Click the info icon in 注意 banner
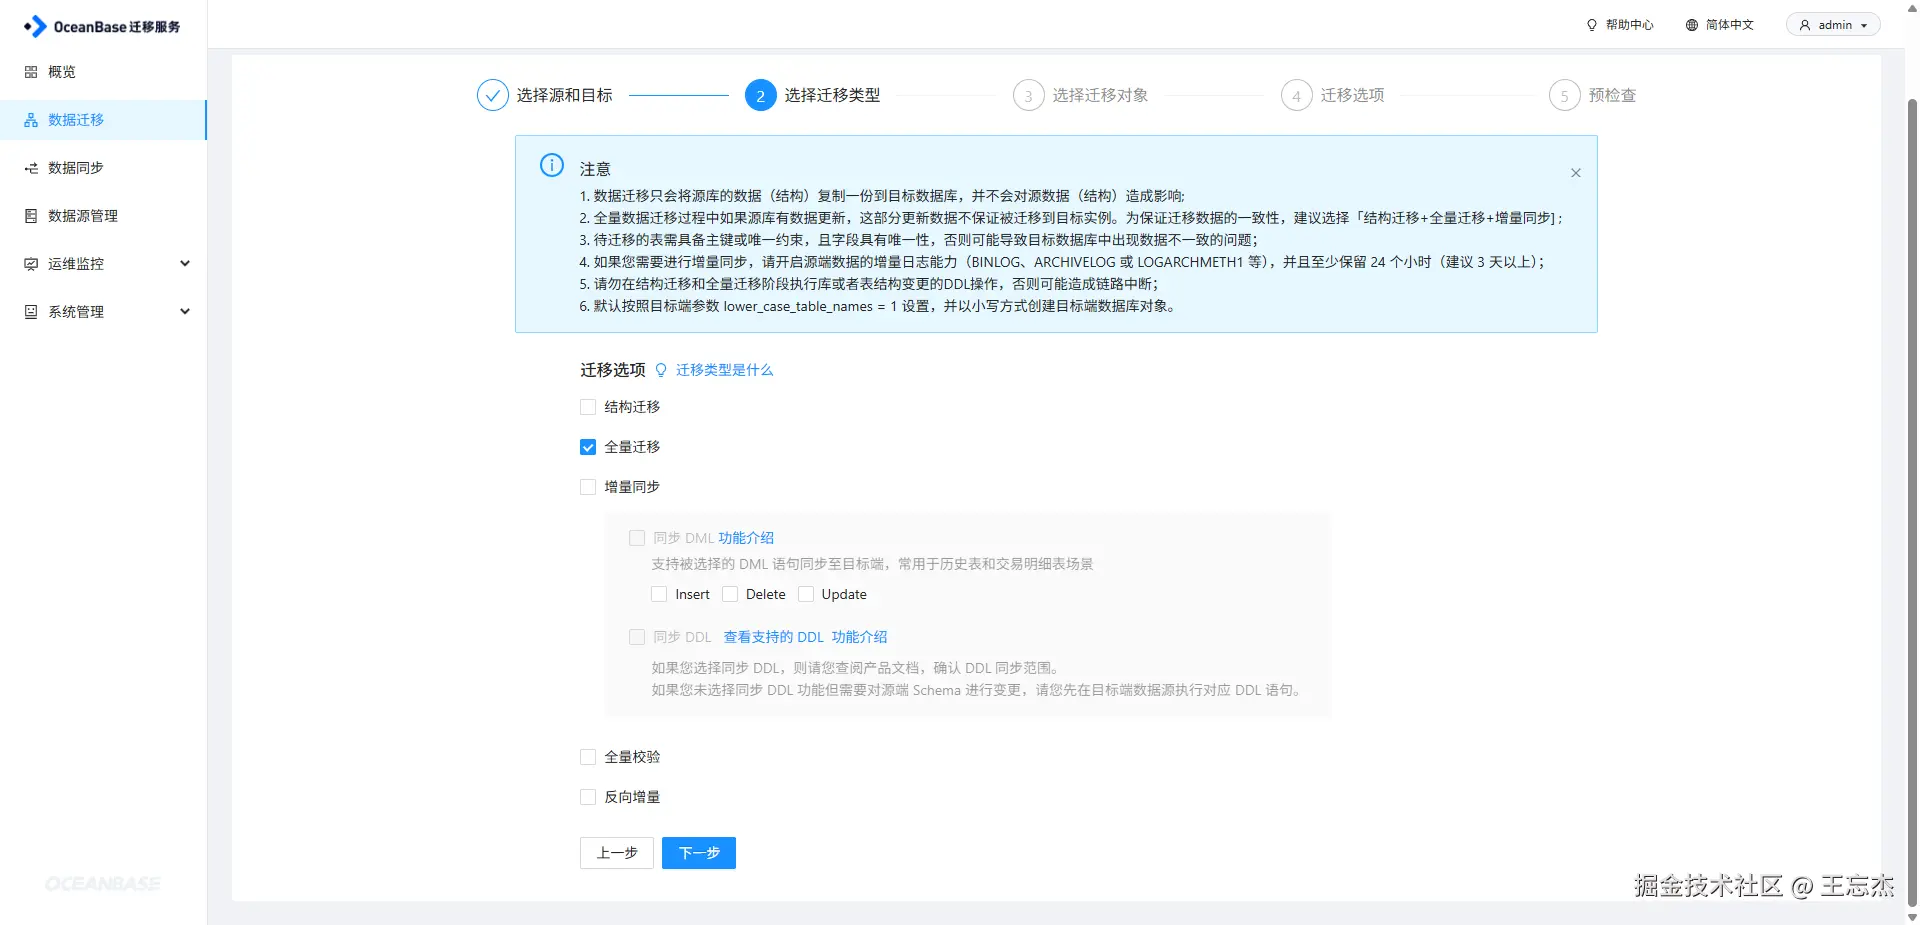This screenshot has width=1920, height=925. pos(552,166)
